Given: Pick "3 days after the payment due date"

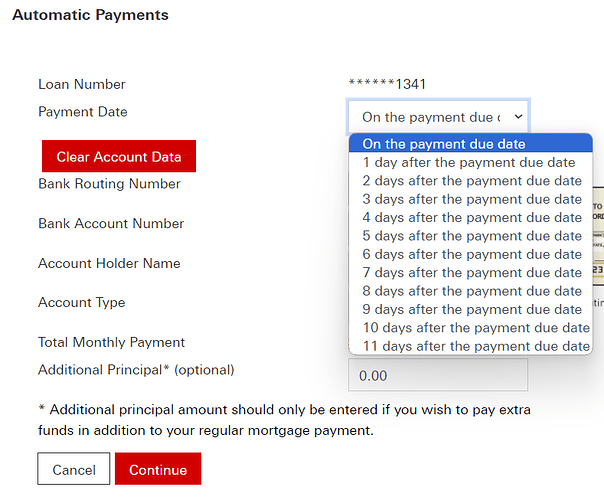Looking at the screenshot, I should pyautogui.click(x=470, y=199).
